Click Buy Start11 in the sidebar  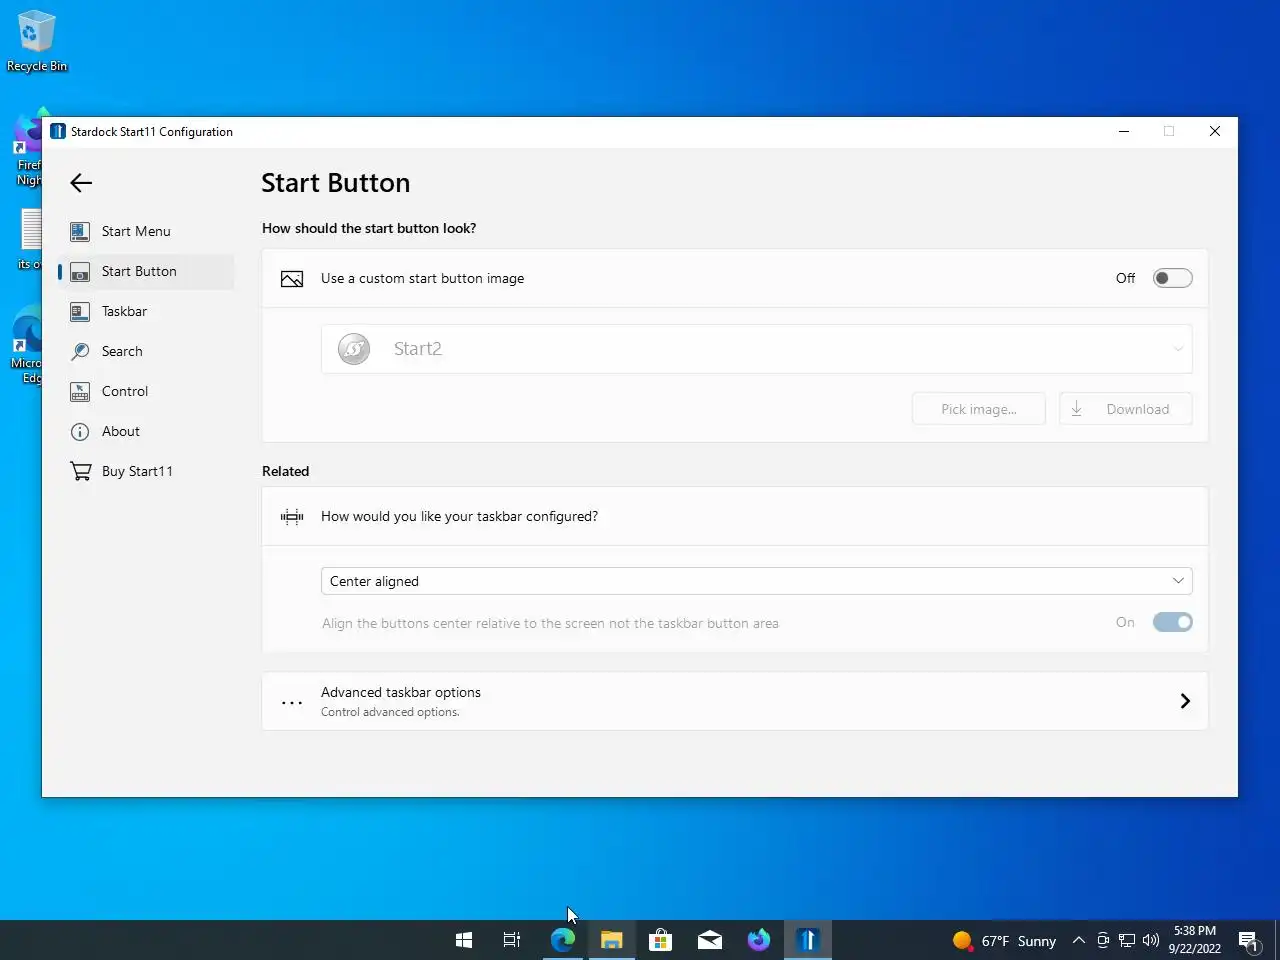146,471
